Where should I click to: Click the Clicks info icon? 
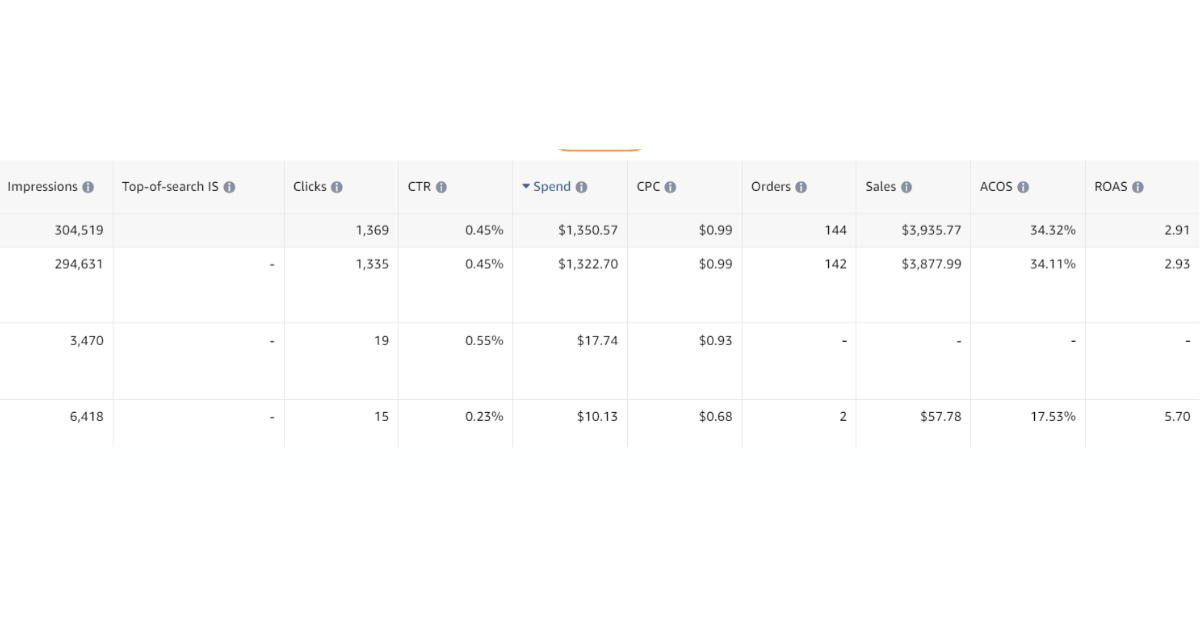coord(338,186)
